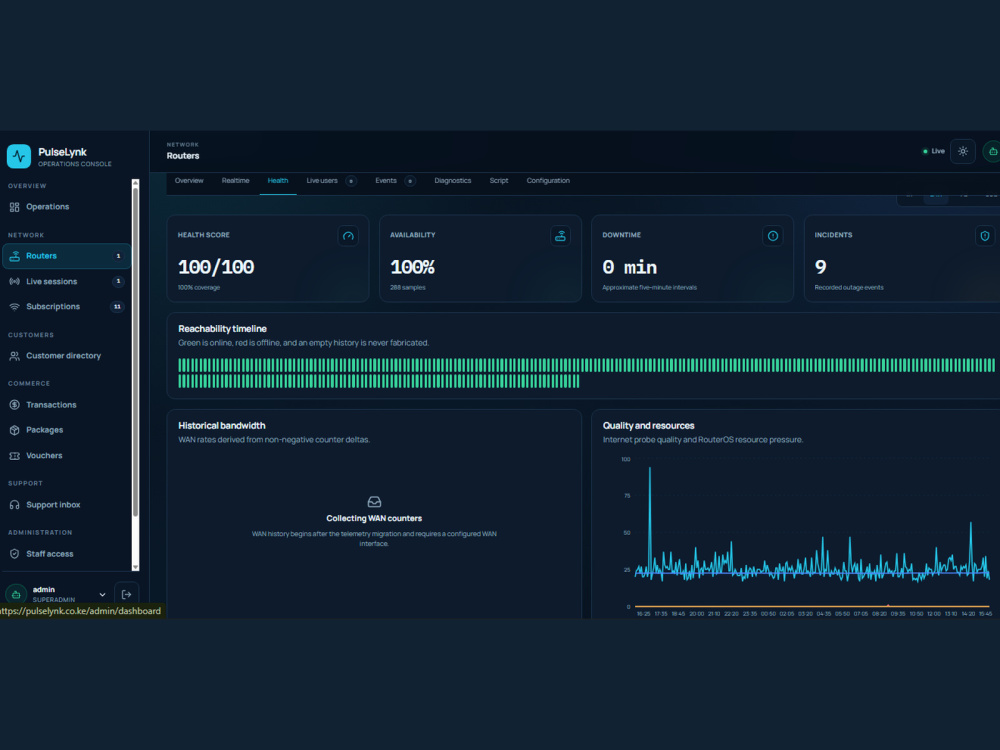Click the robot avatar icon in header
Screen dimensions: 1000x750
click(x=992, y=152)
